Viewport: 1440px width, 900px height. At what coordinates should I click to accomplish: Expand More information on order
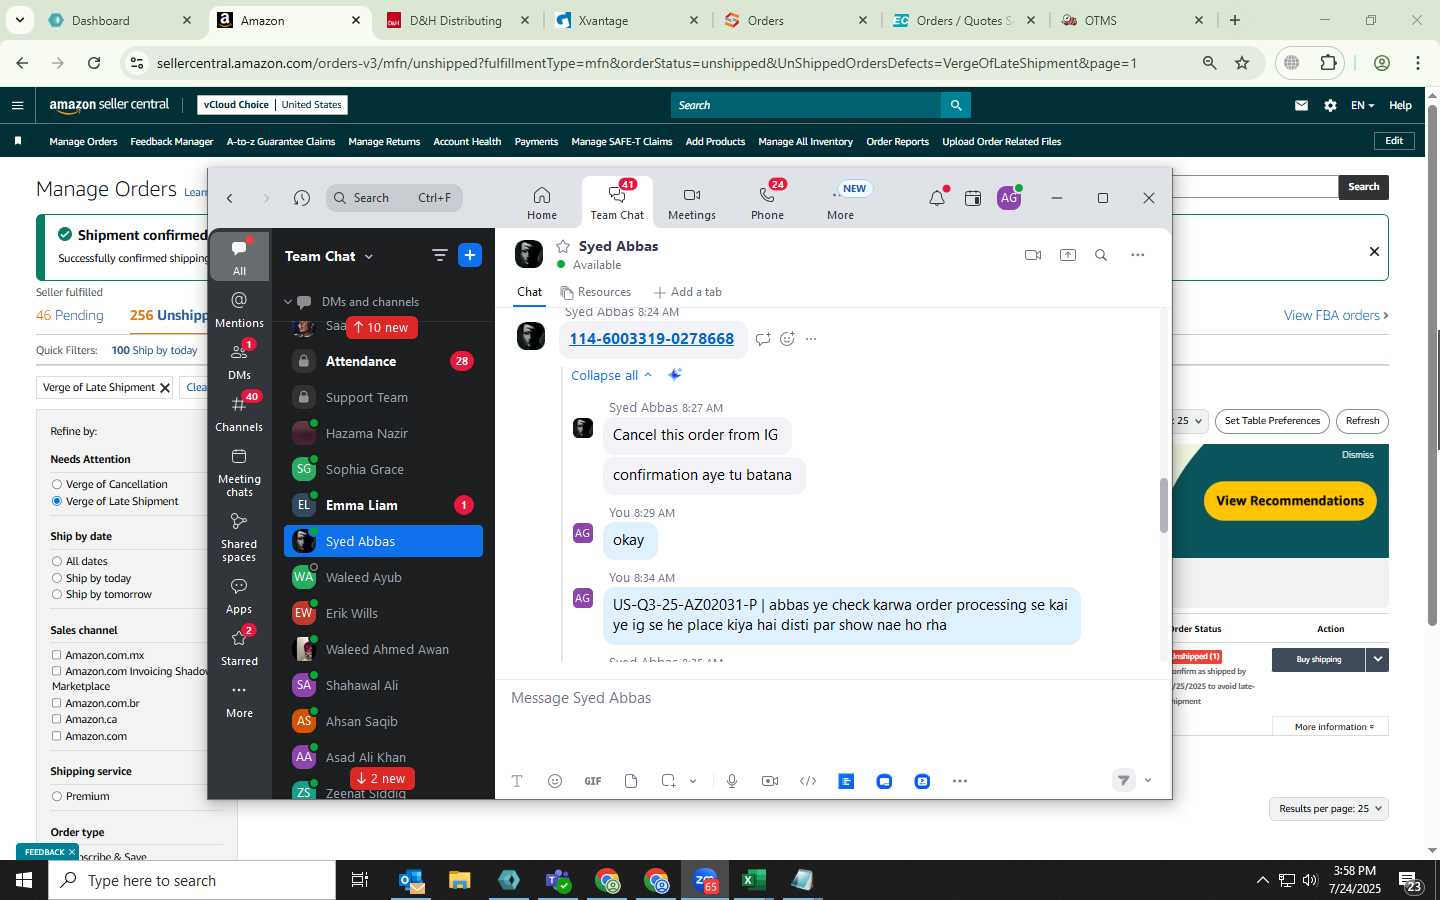click(x=1330, y=726)
